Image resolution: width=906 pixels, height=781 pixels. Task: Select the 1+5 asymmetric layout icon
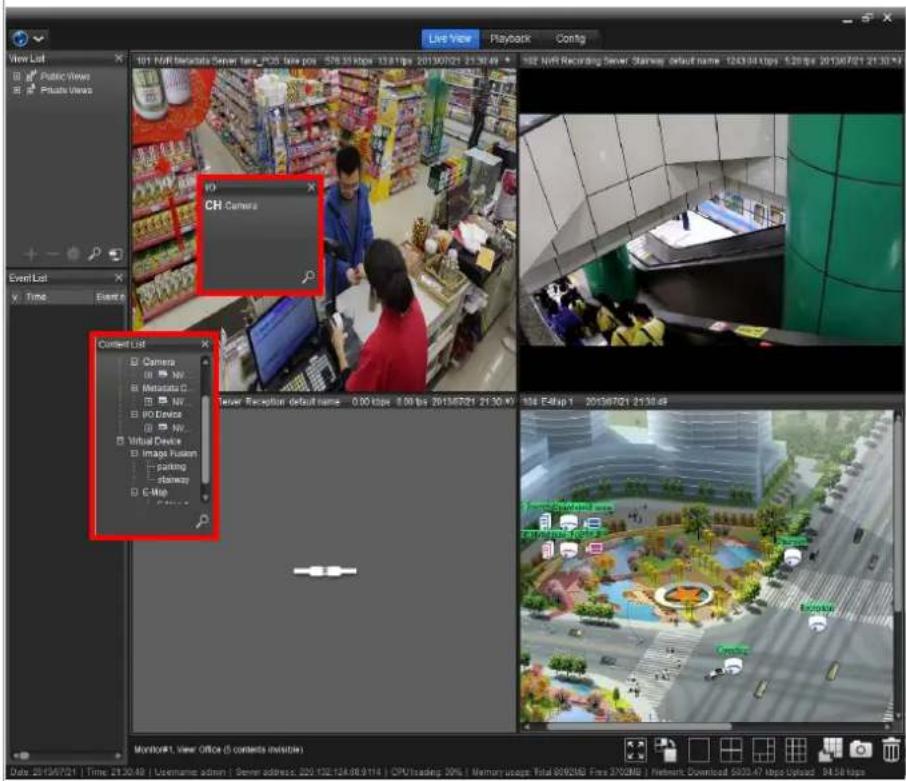763,750
